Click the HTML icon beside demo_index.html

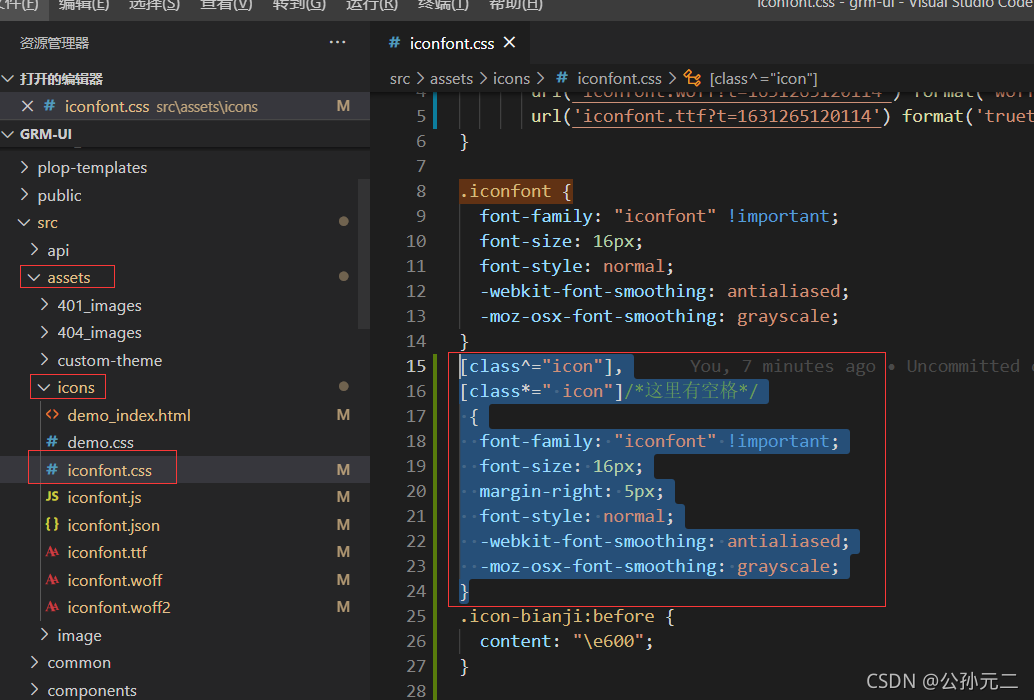52,415
